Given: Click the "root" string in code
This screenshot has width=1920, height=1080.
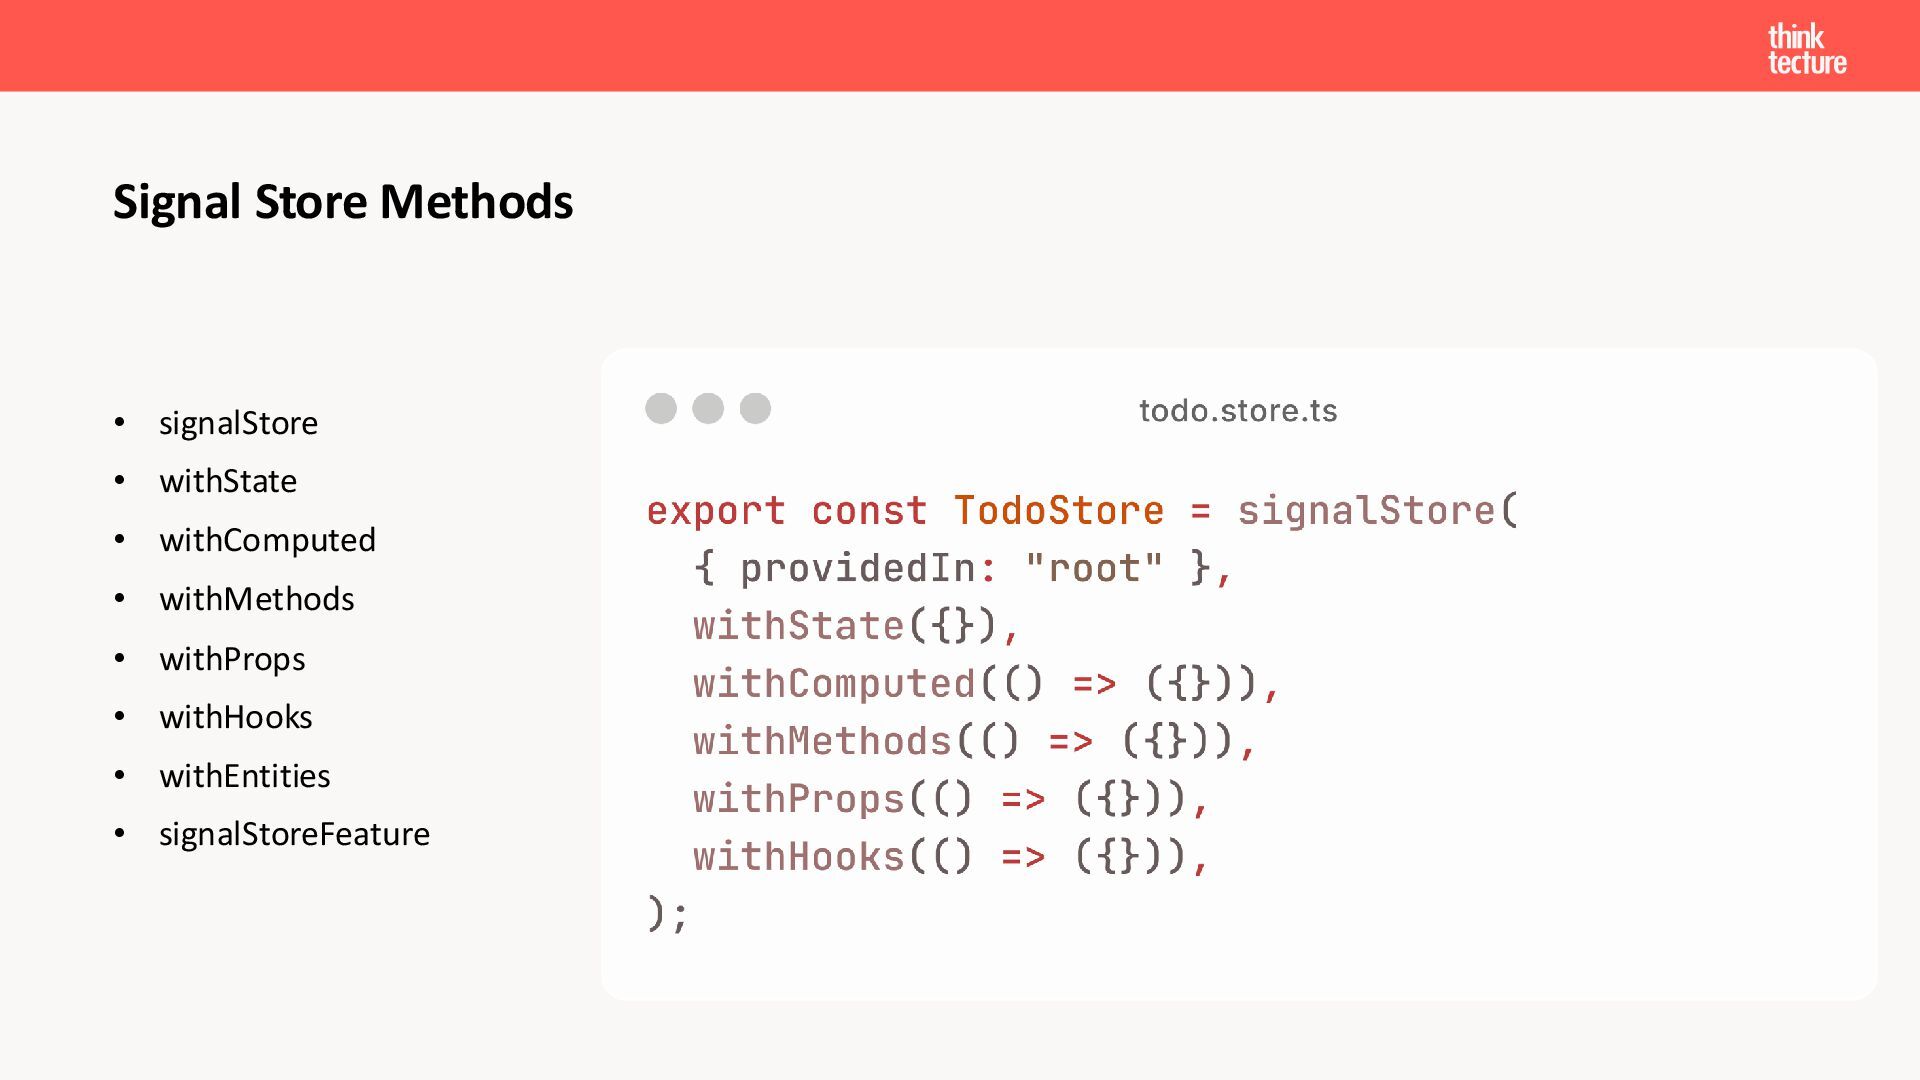Looking at the screenshot, I should click(1094, 568).
